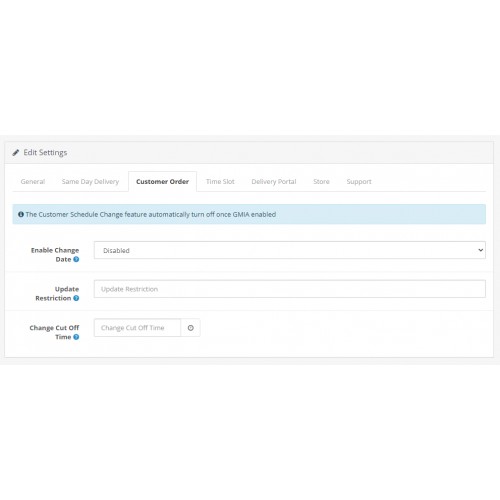Click the Edit Settings panel heading
Screen dimensions: 500x500
click(45, 153)
